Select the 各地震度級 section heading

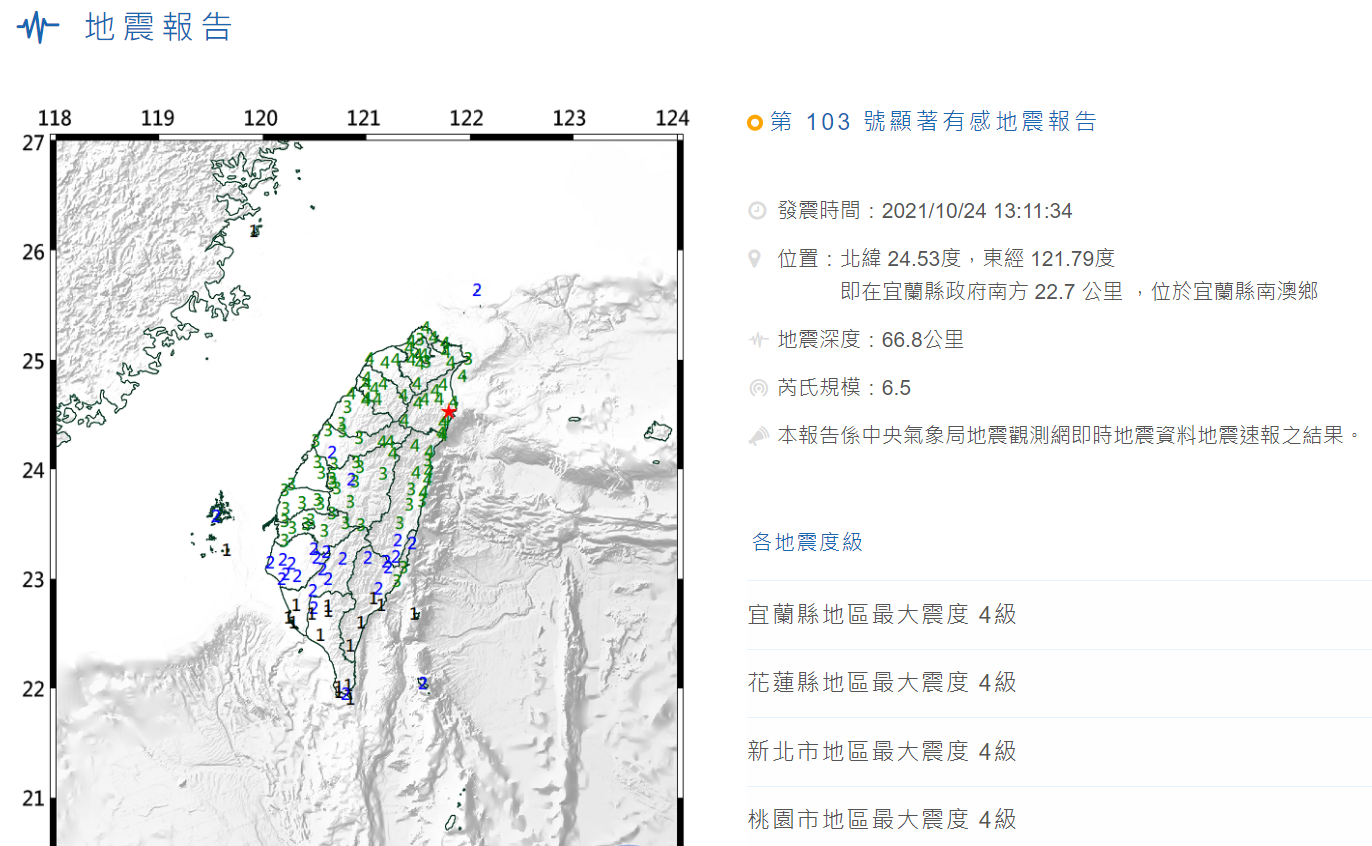point(807,543)
